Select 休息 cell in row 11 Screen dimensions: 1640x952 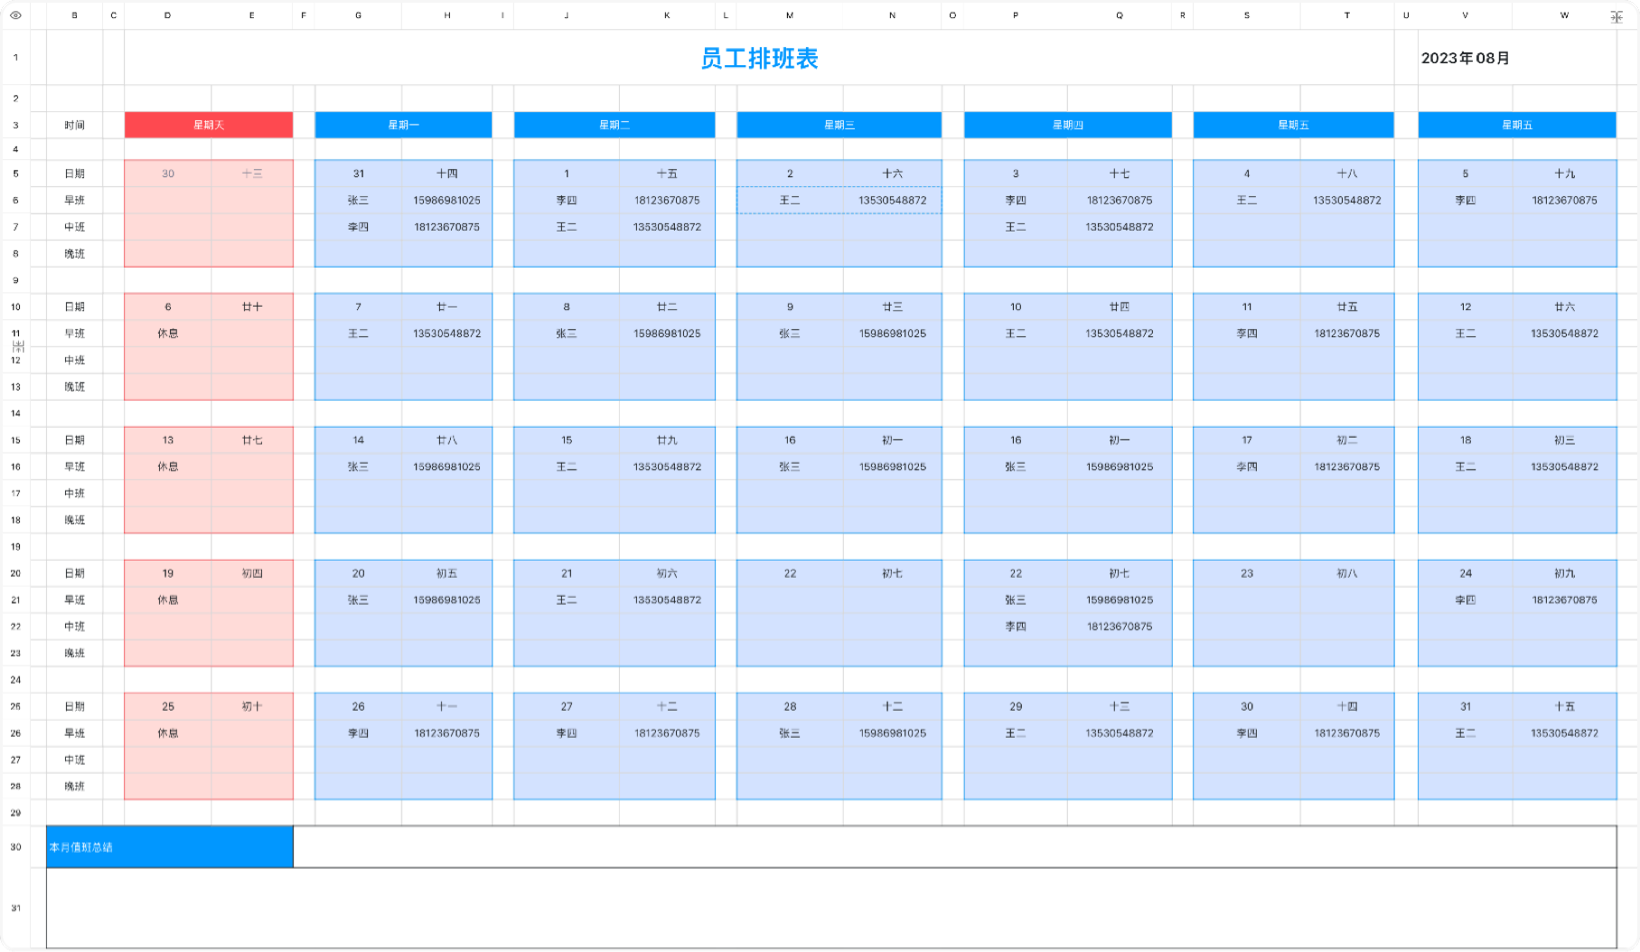(x=168, y=334)
